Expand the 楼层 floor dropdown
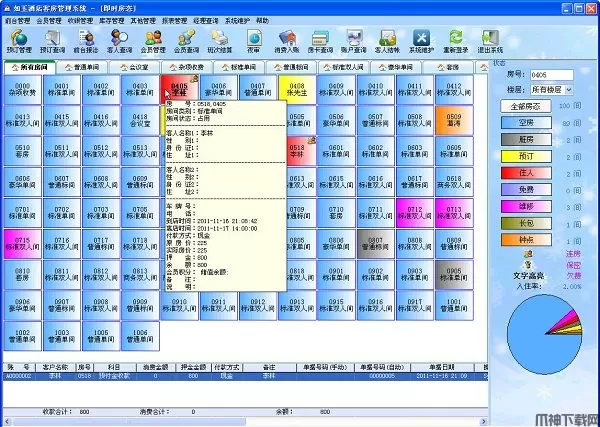The height and width of the screenshot is (427, 600). pos(569,90)
